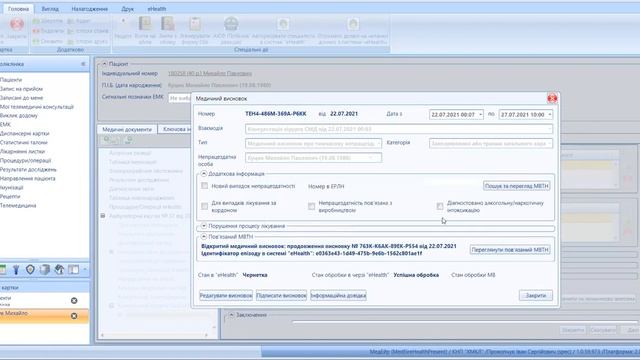Open the Категорія dropdown
This screenshot has height=360, width=640.
[x=549, y=144]
